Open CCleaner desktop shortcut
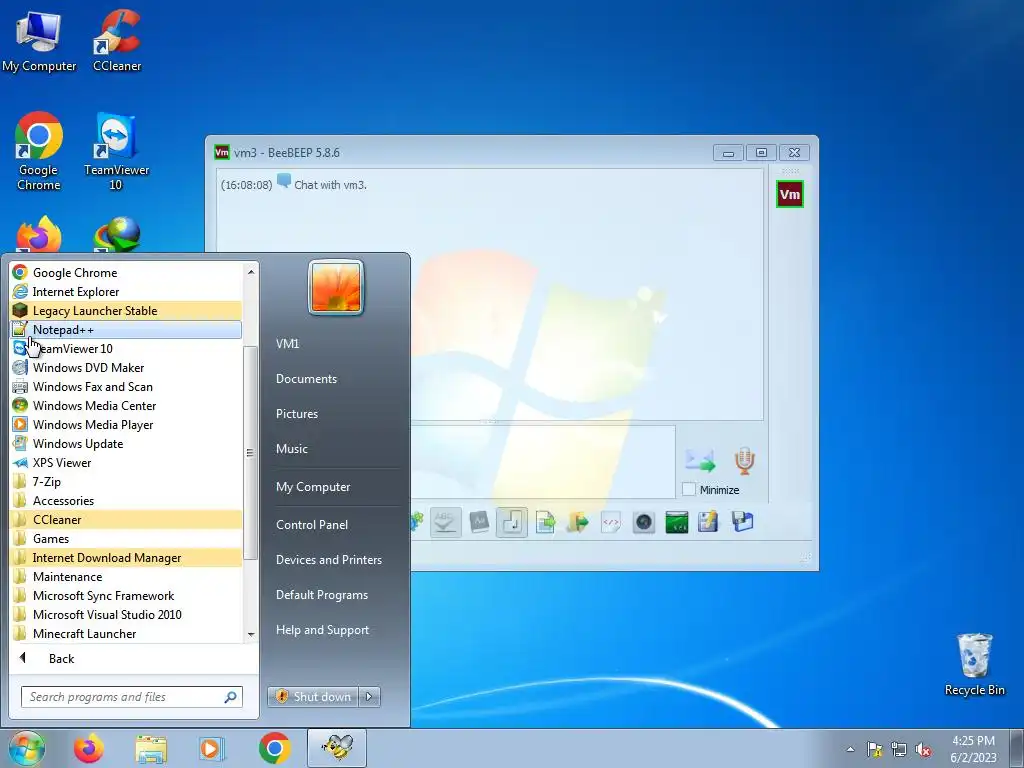 coord(117,40)
